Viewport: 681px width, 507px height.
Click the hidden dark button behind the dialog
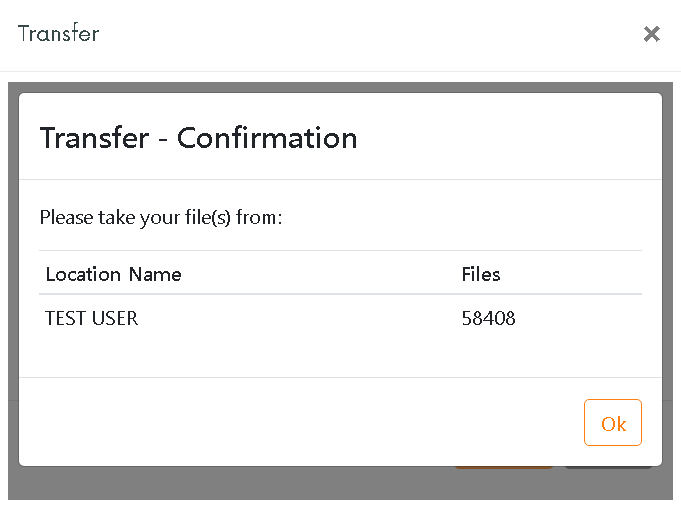click(x=608, y=467)
